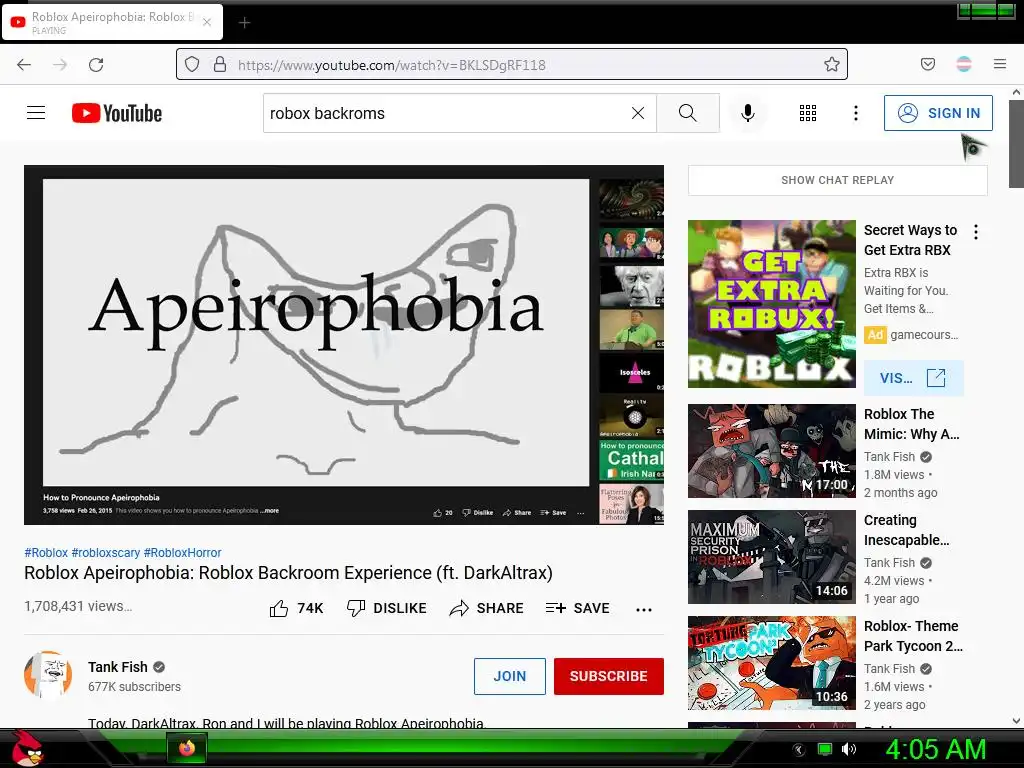Click the address bar URL

coord(392,65)
